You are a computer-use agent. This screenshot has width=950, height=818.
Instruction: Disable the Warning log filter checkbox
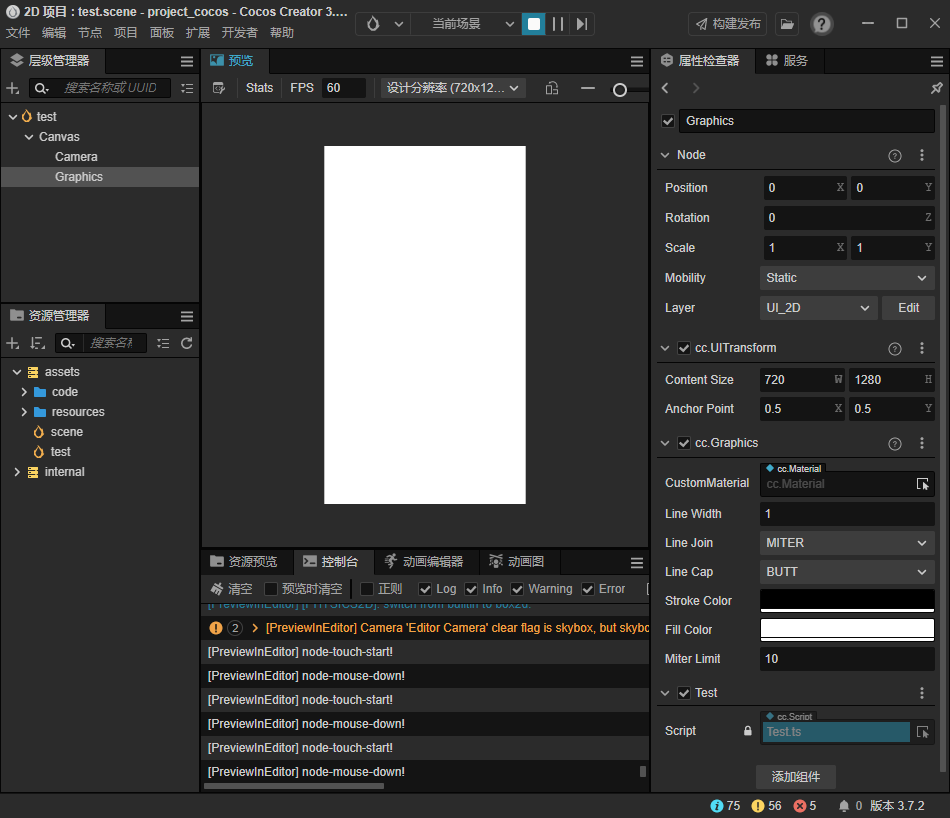pyautogui.click(x=518, y=589)
